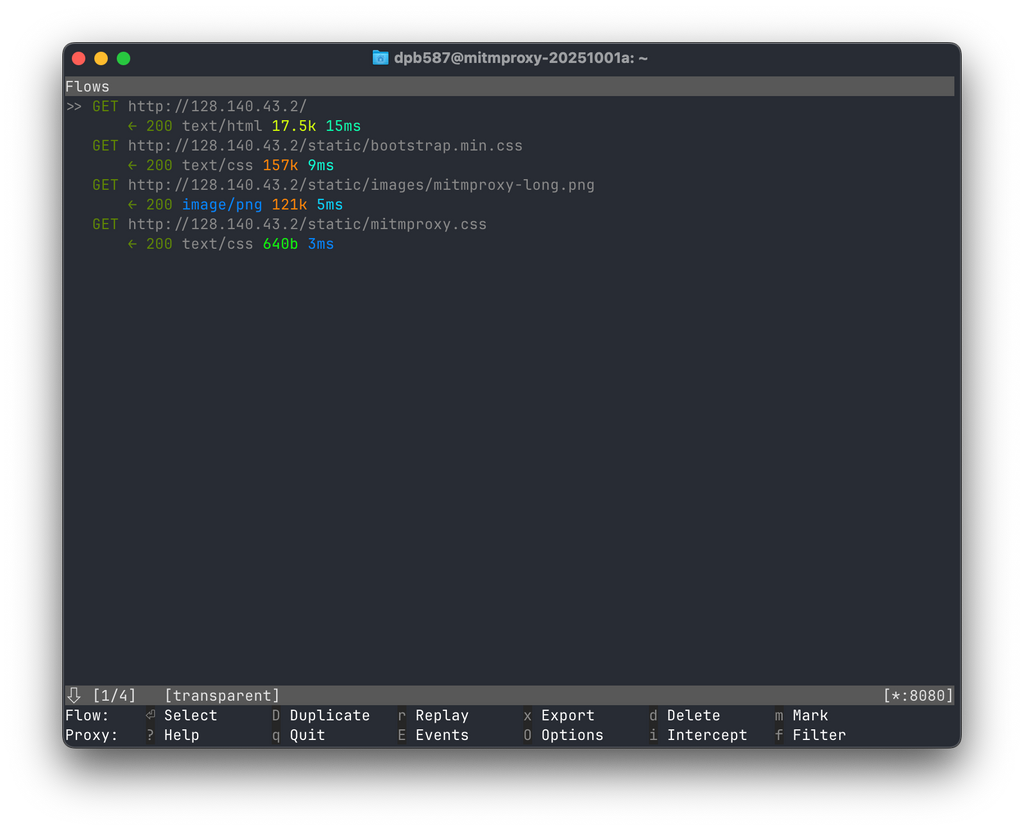The width and height of the screenshot is (1024, 831).
Task: Click the [transparent] mode indicator
Action: [x=222, y=695]
